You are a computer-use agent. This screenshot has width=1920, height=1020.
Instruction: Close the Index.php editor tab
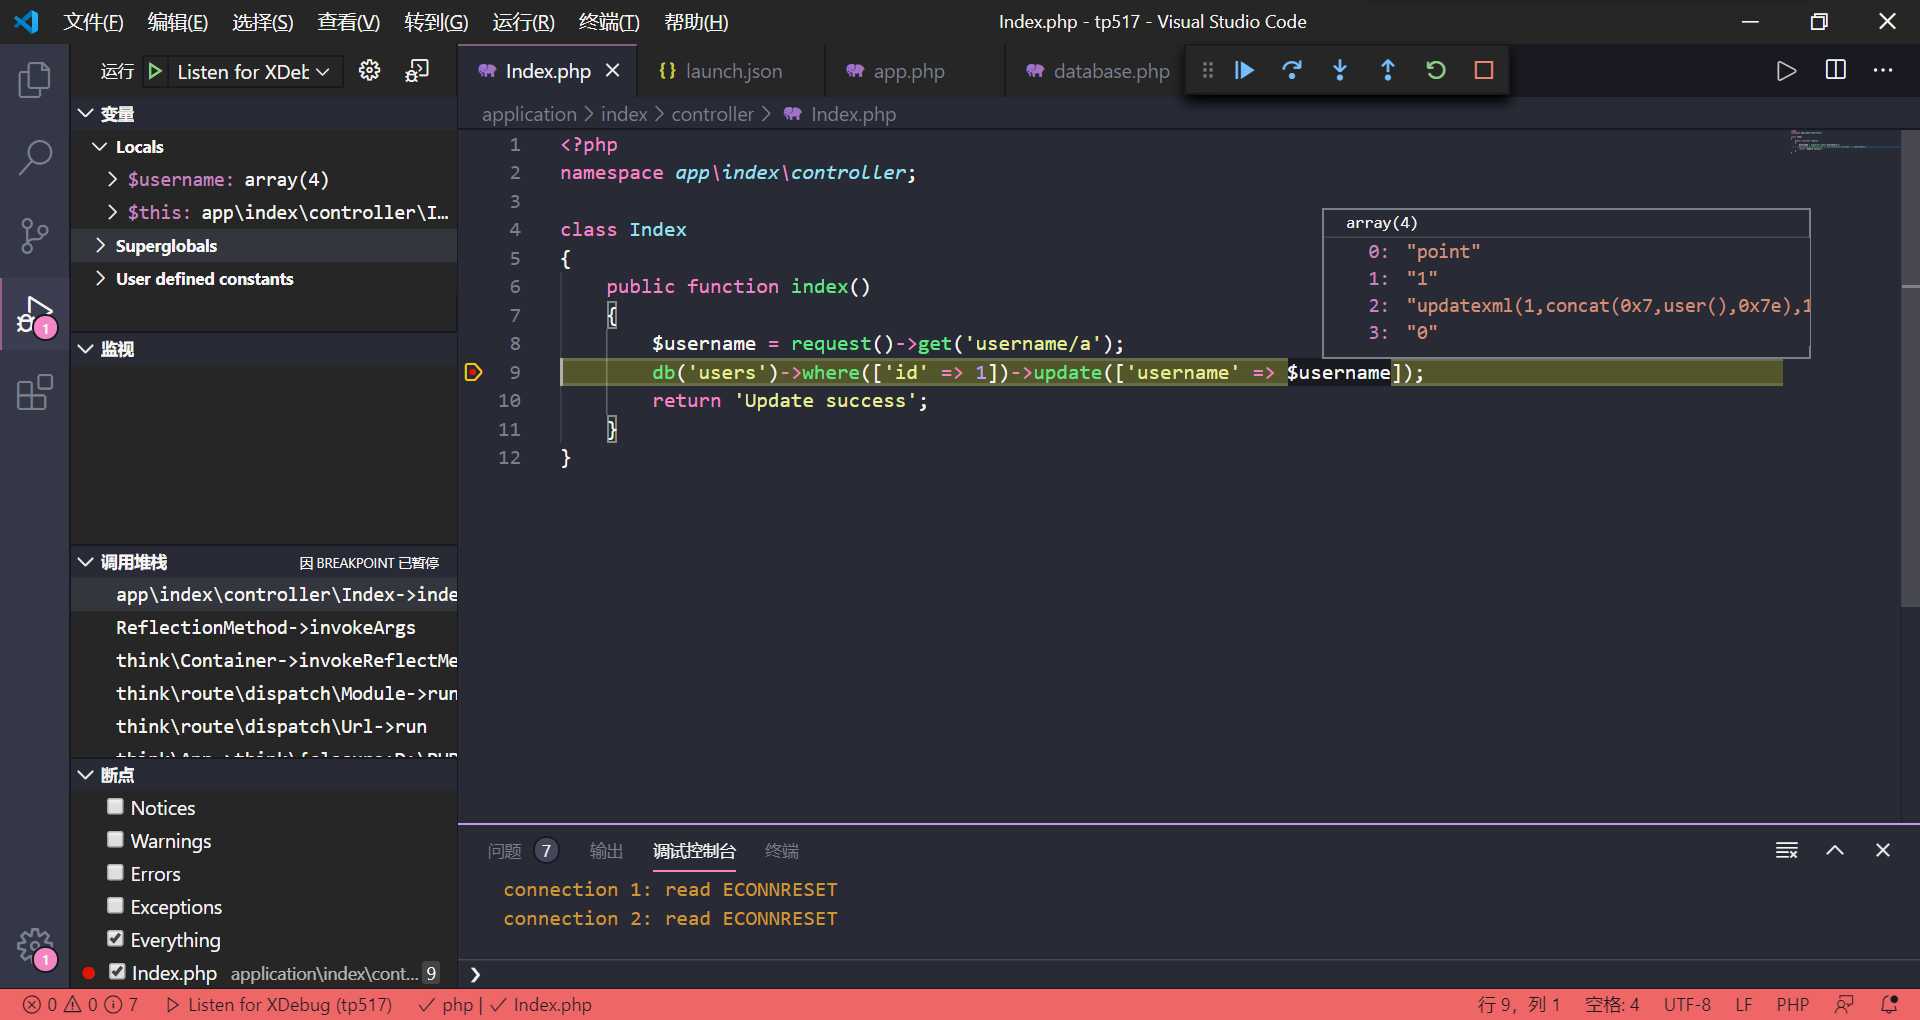point(613,70)
